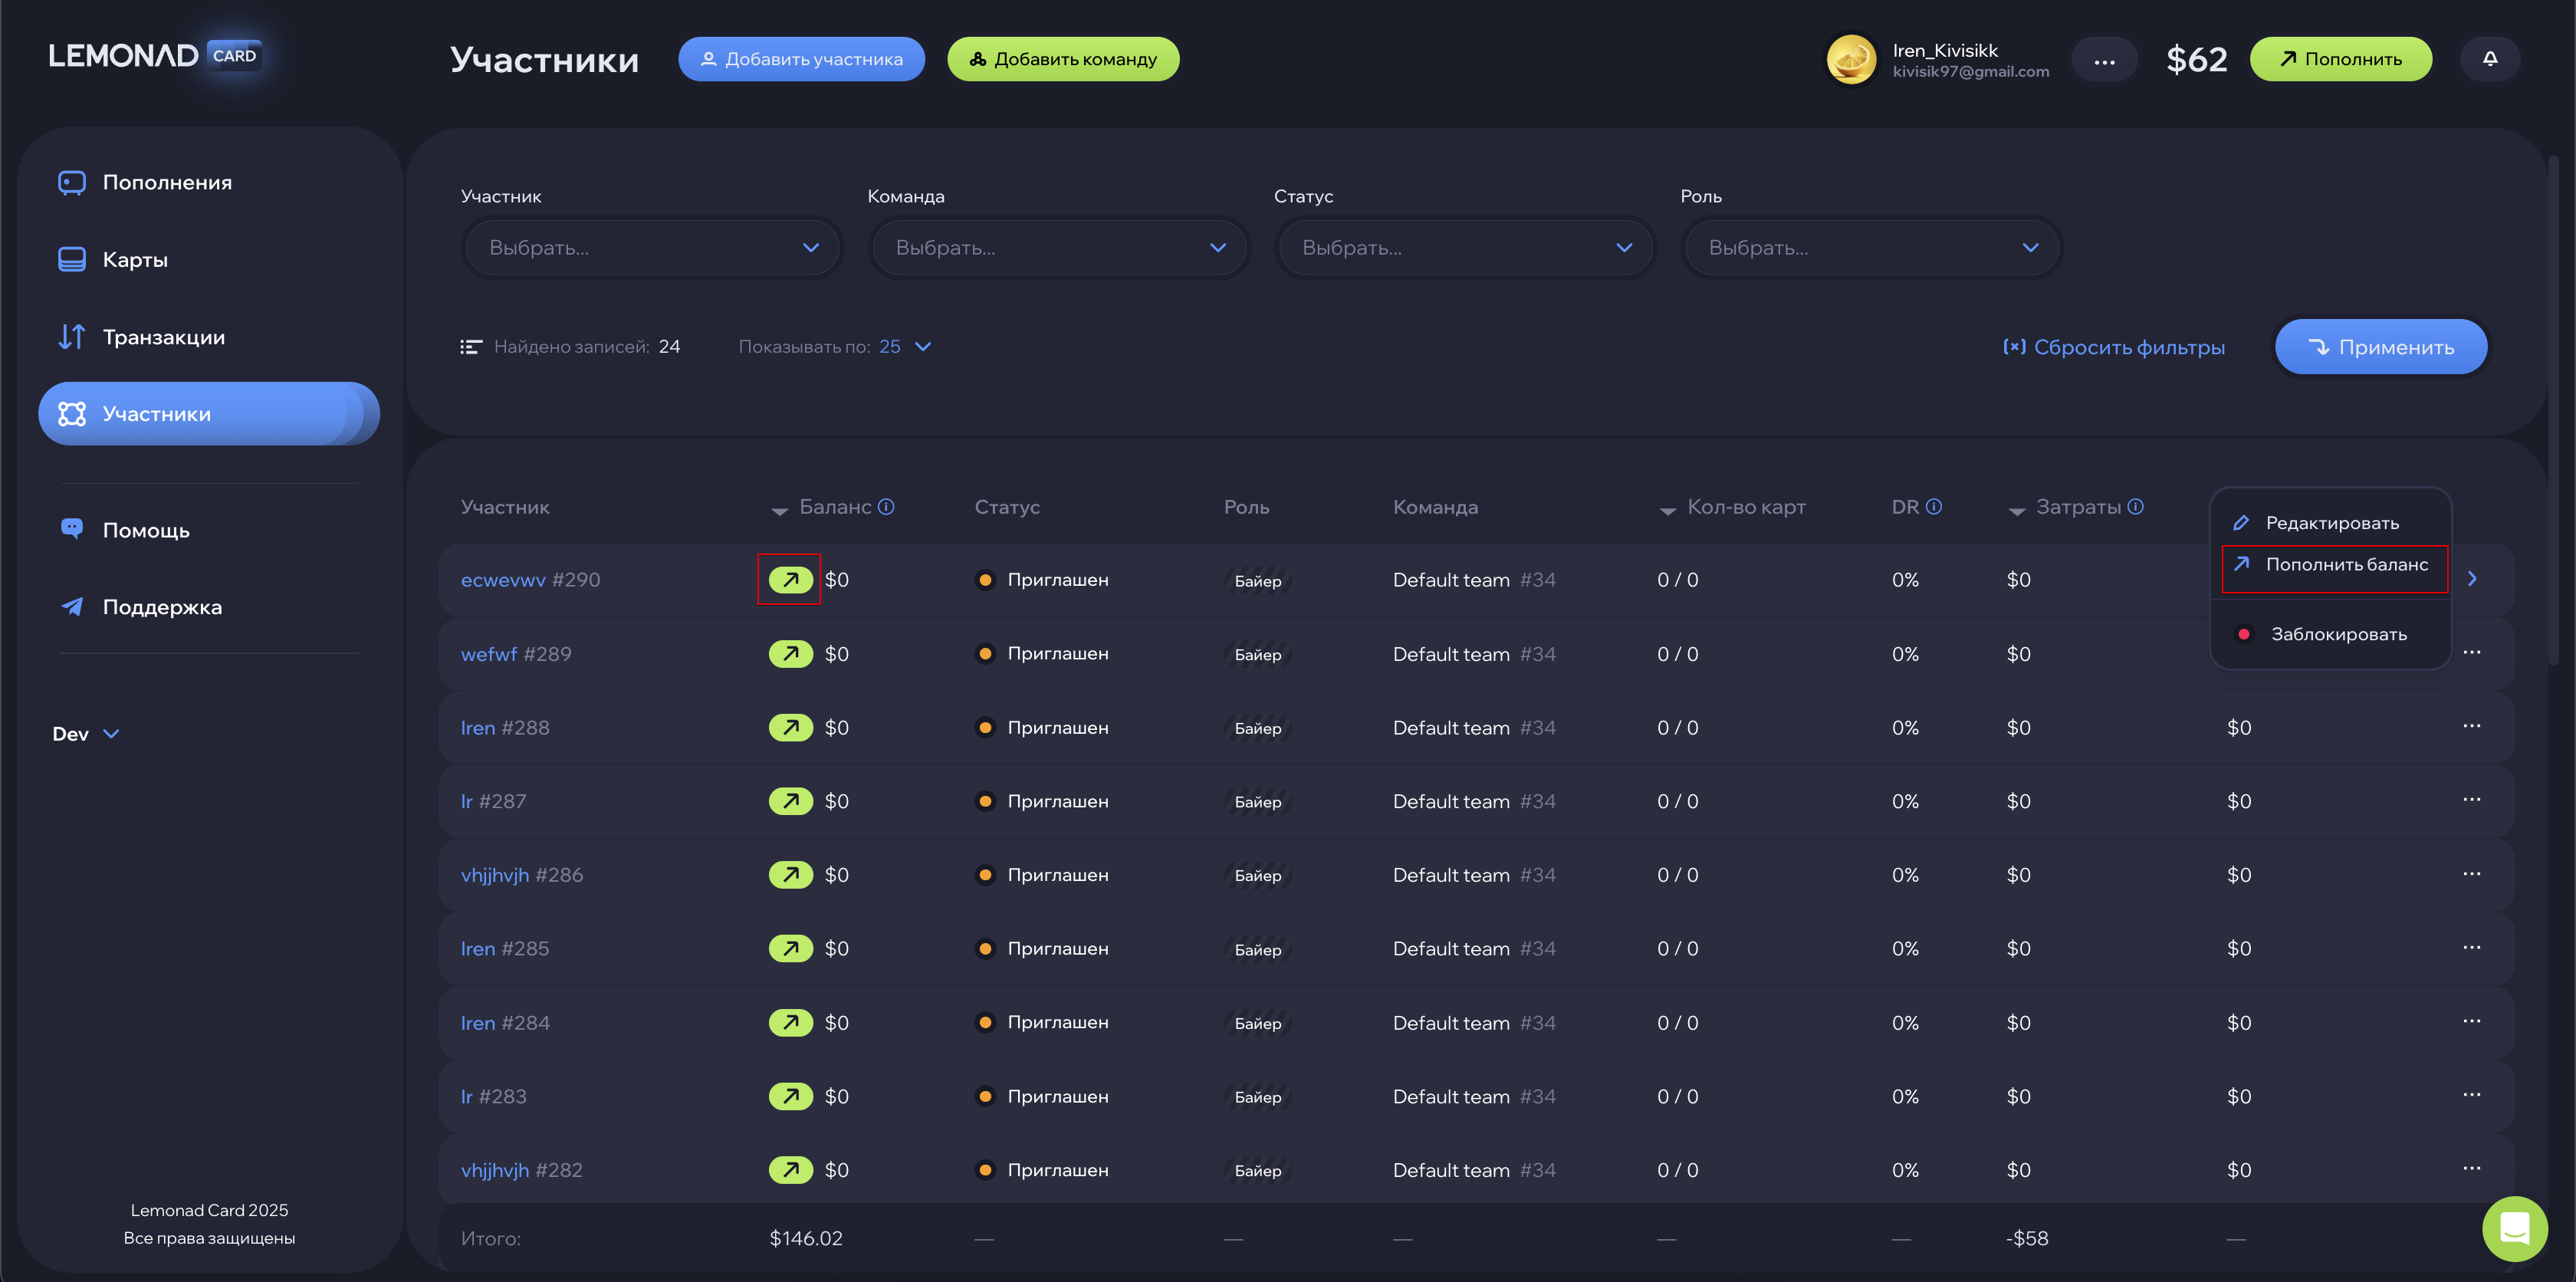Open Транзакции in the sidebar
This screenshot has height=1282, width=2576.
pos(163,337)
